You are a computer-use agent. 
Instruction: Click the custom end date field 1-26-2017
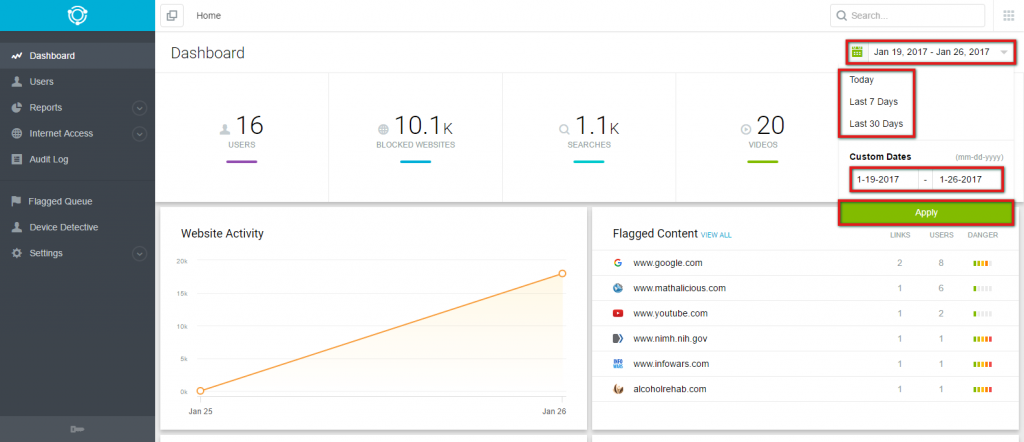(967, 180)
